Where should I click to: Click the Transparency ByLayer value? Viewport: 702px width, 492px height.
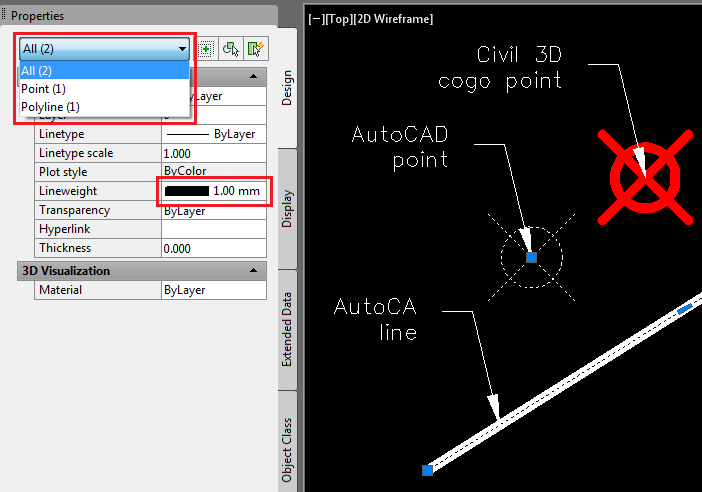(214, 210)
